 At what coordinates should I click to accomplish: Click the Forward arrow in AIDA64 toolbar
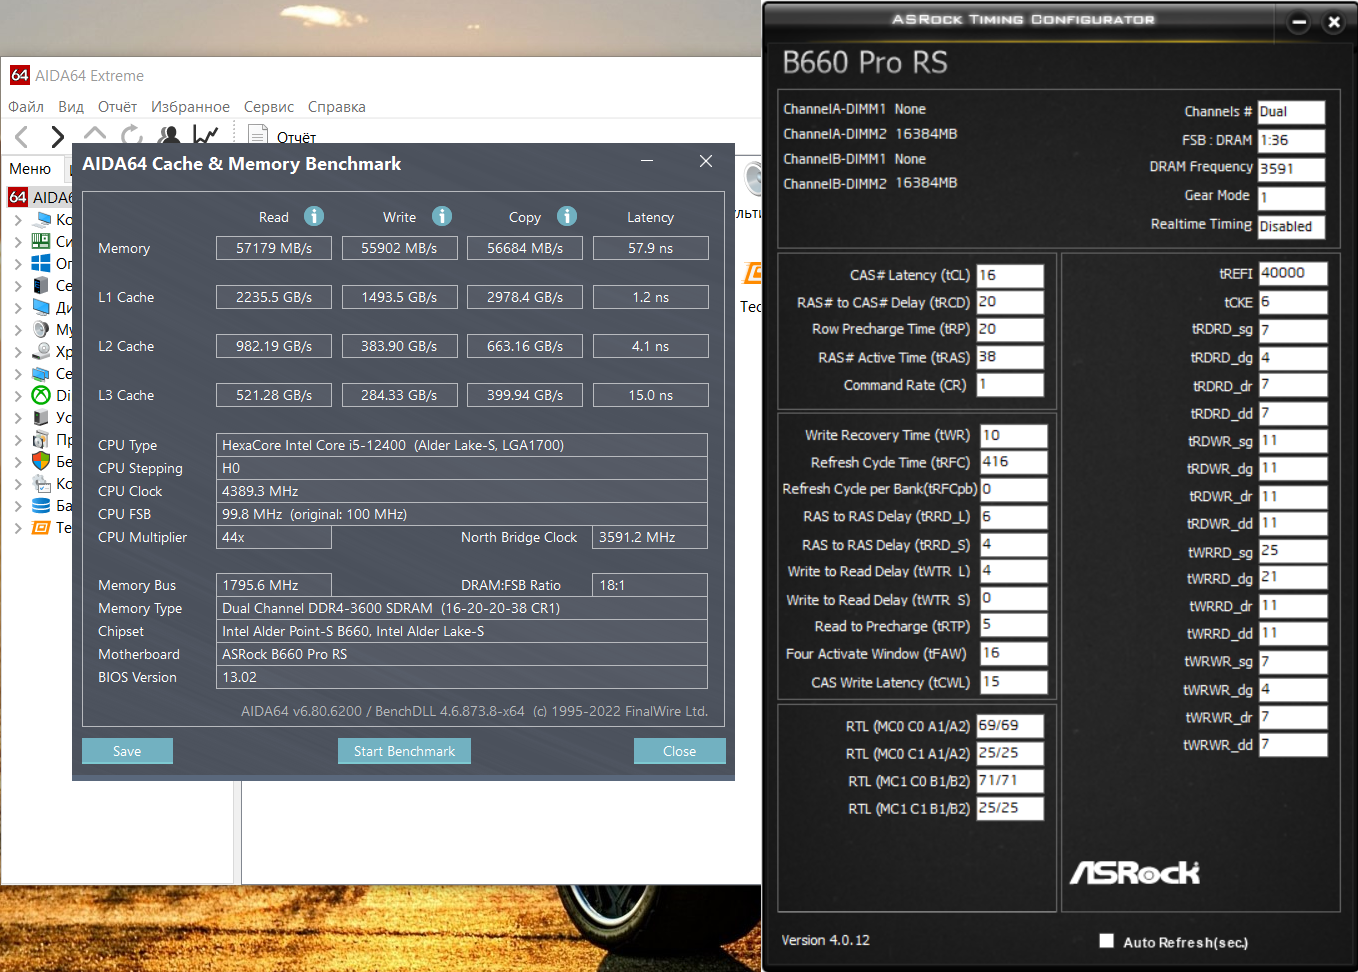pyautogui.click(x=58, y=136)
